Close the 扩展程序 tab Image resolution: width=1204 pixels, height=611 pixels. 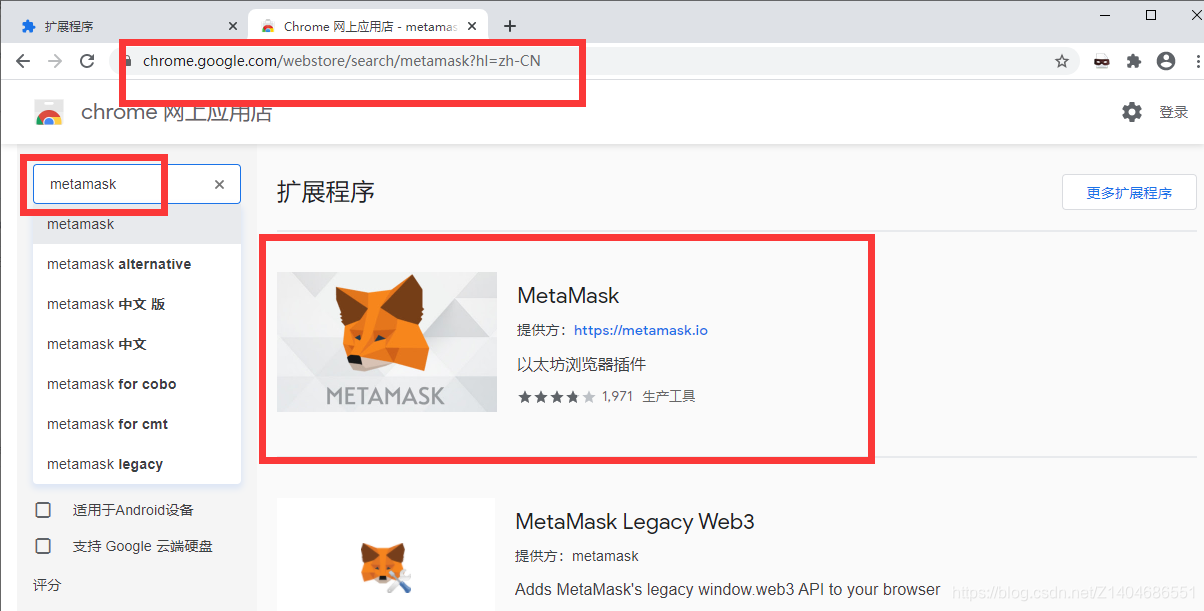(233, 26)
